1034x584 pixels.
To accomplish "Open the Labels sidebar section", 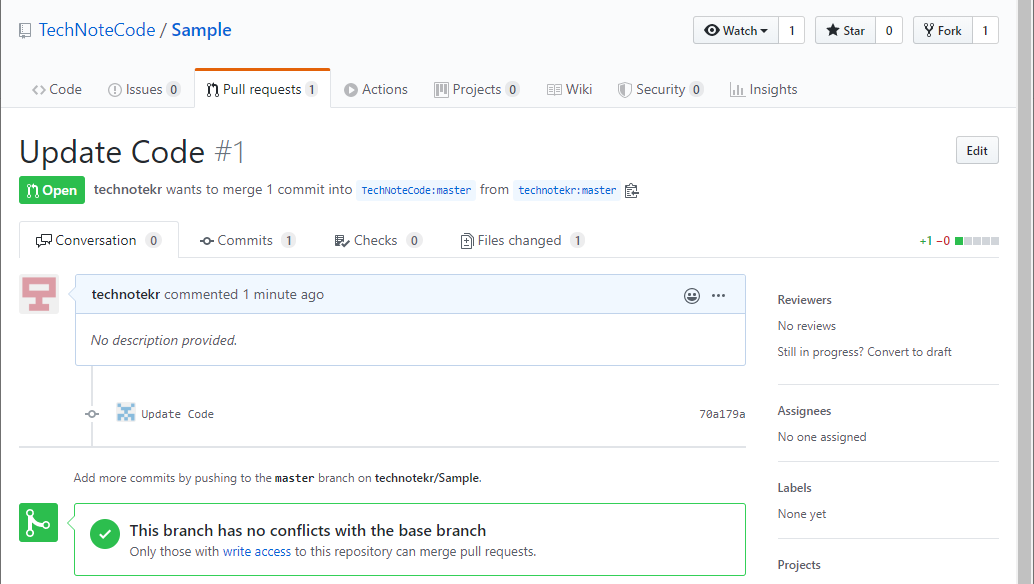I will pyautogui.click(x=794, y=488).
